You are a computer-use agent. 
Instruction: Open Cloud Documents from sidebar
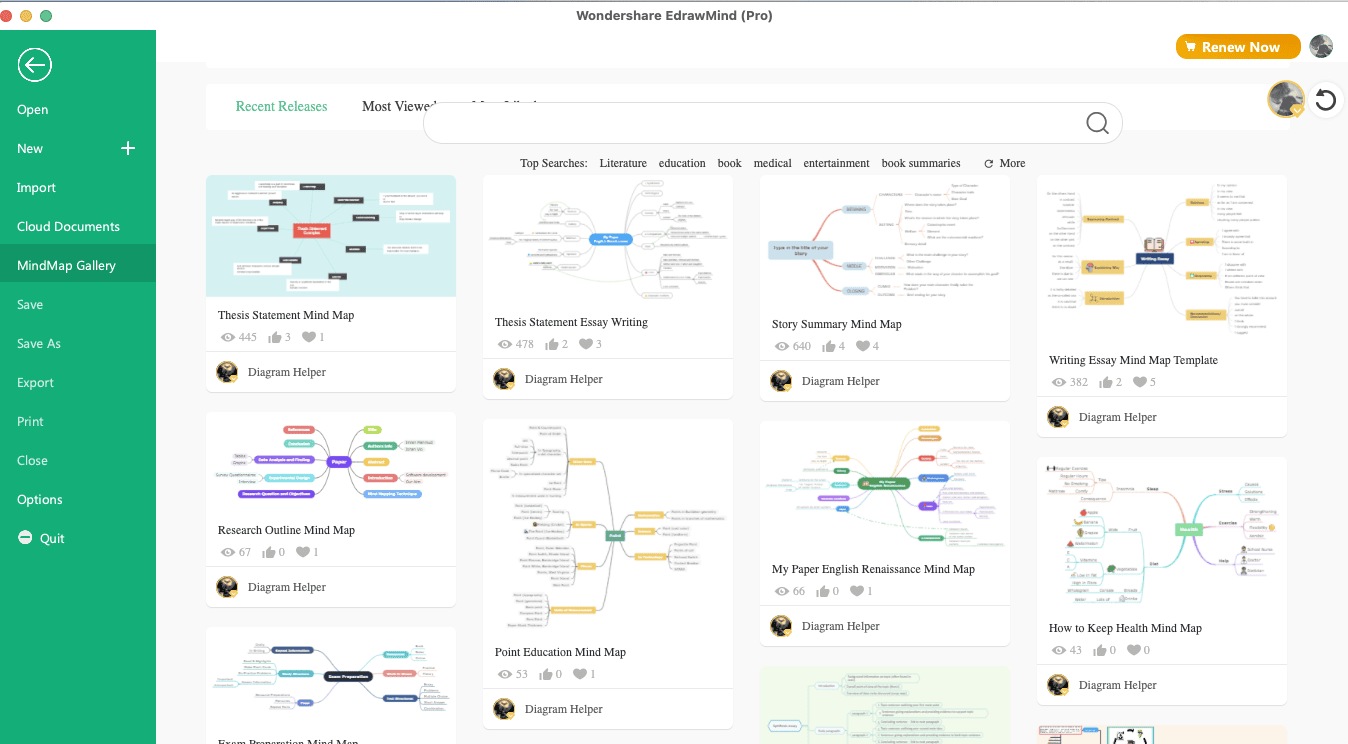[68, 227]
